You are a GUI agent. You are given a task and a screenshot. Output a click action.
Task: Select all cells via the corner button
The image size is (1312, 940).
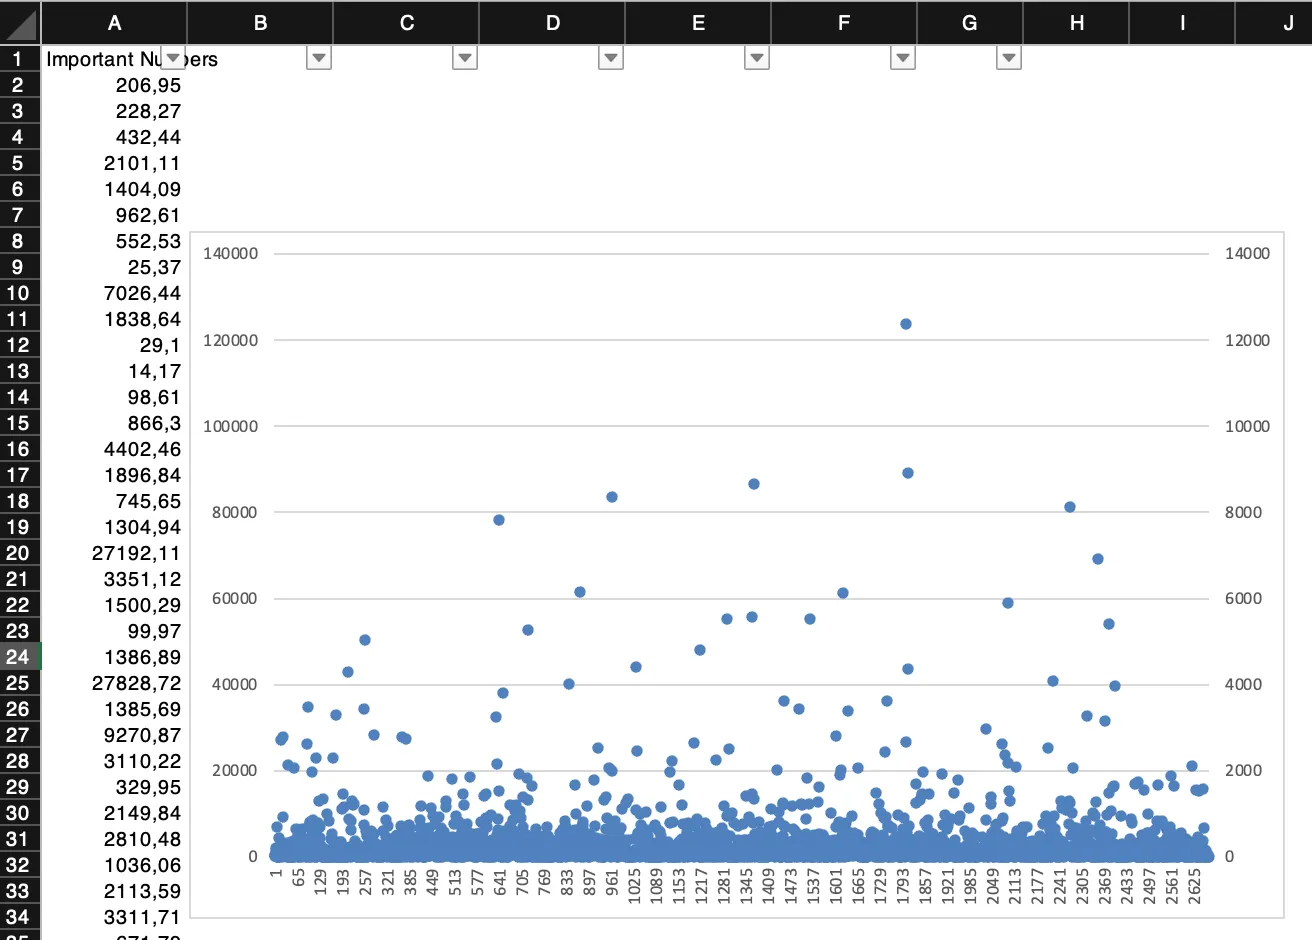click(19, 23)
